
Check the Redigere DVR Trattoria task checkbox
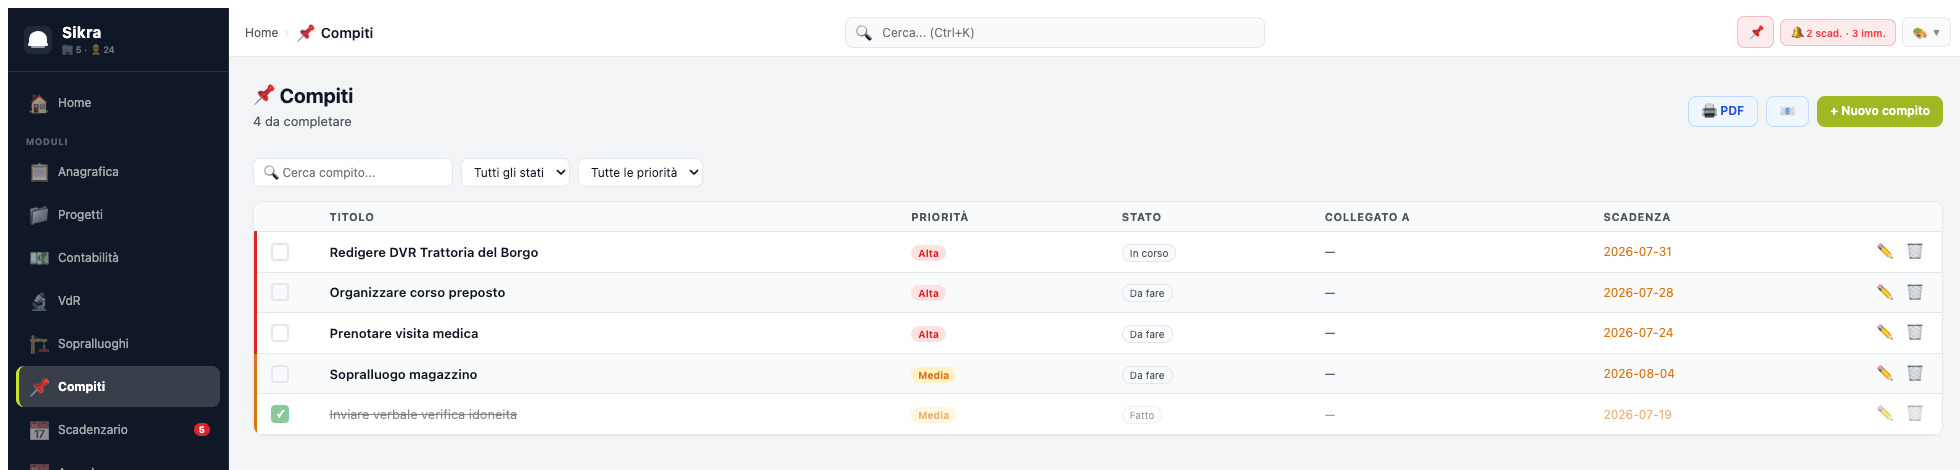point(280,252)
